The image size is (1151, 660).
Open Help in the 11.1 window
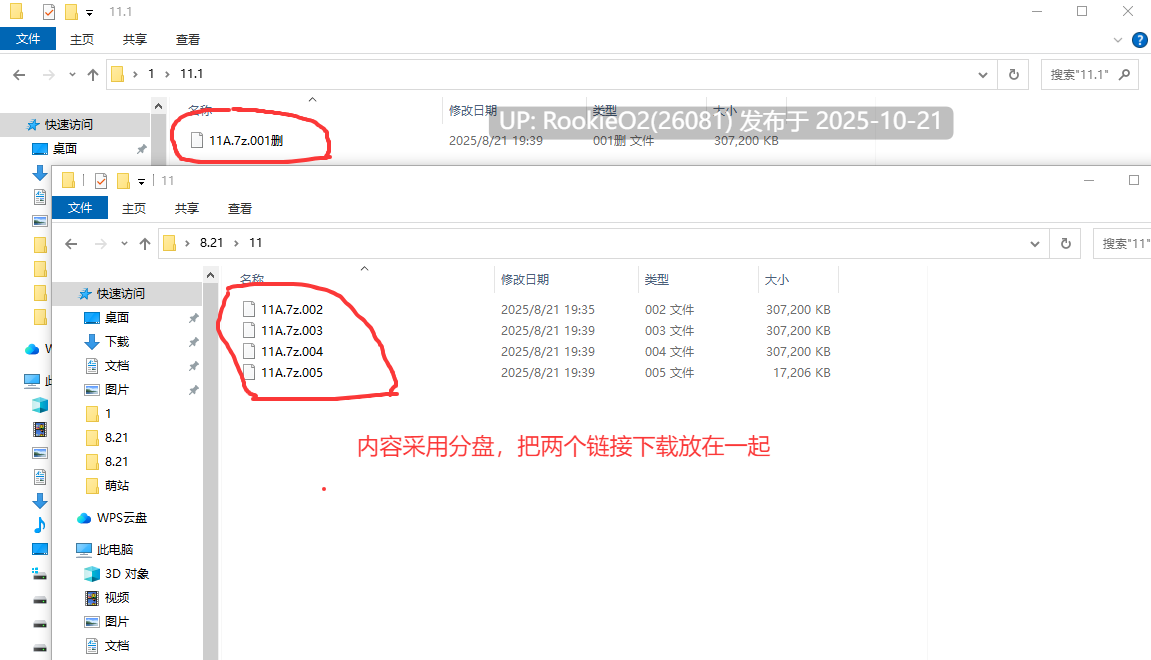(1140, 40)
